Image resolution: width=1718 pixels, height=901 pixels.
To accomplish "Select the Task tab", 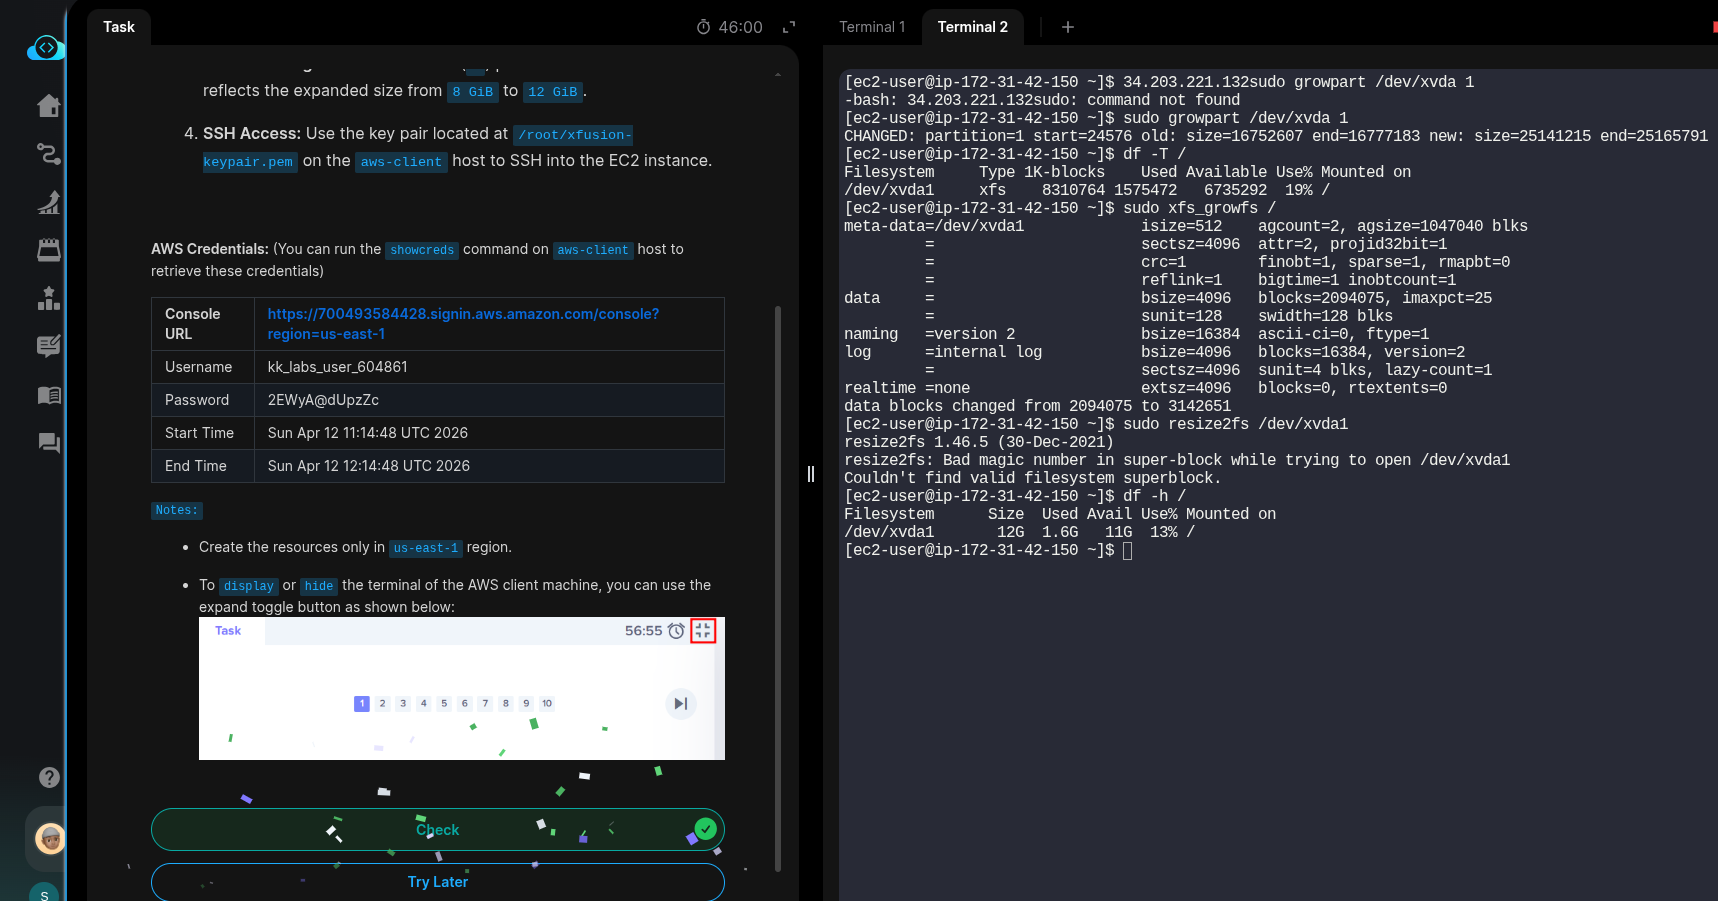I will (119, 27).
